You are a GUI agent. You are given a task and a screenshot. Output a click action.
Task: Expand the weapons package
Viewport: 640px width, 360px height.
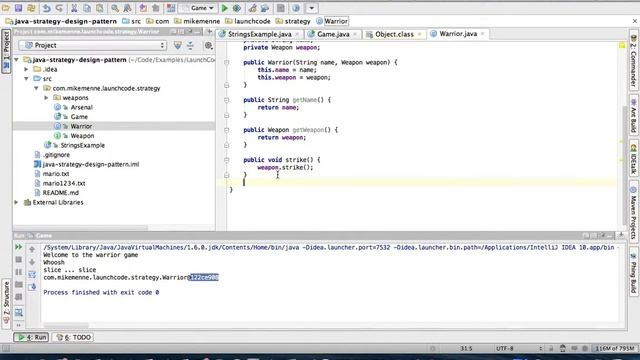[46, 98]
